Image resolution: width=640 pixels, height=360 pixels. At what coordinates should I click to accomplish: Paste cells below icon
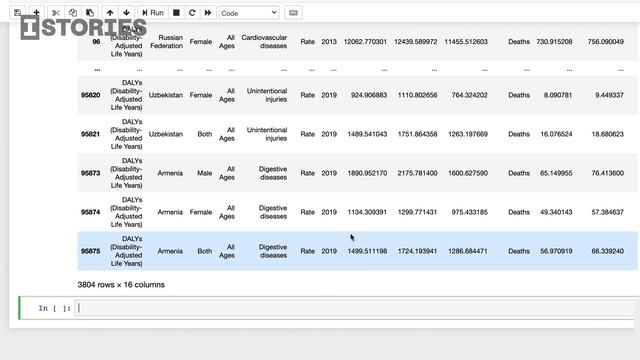point(90,13)
